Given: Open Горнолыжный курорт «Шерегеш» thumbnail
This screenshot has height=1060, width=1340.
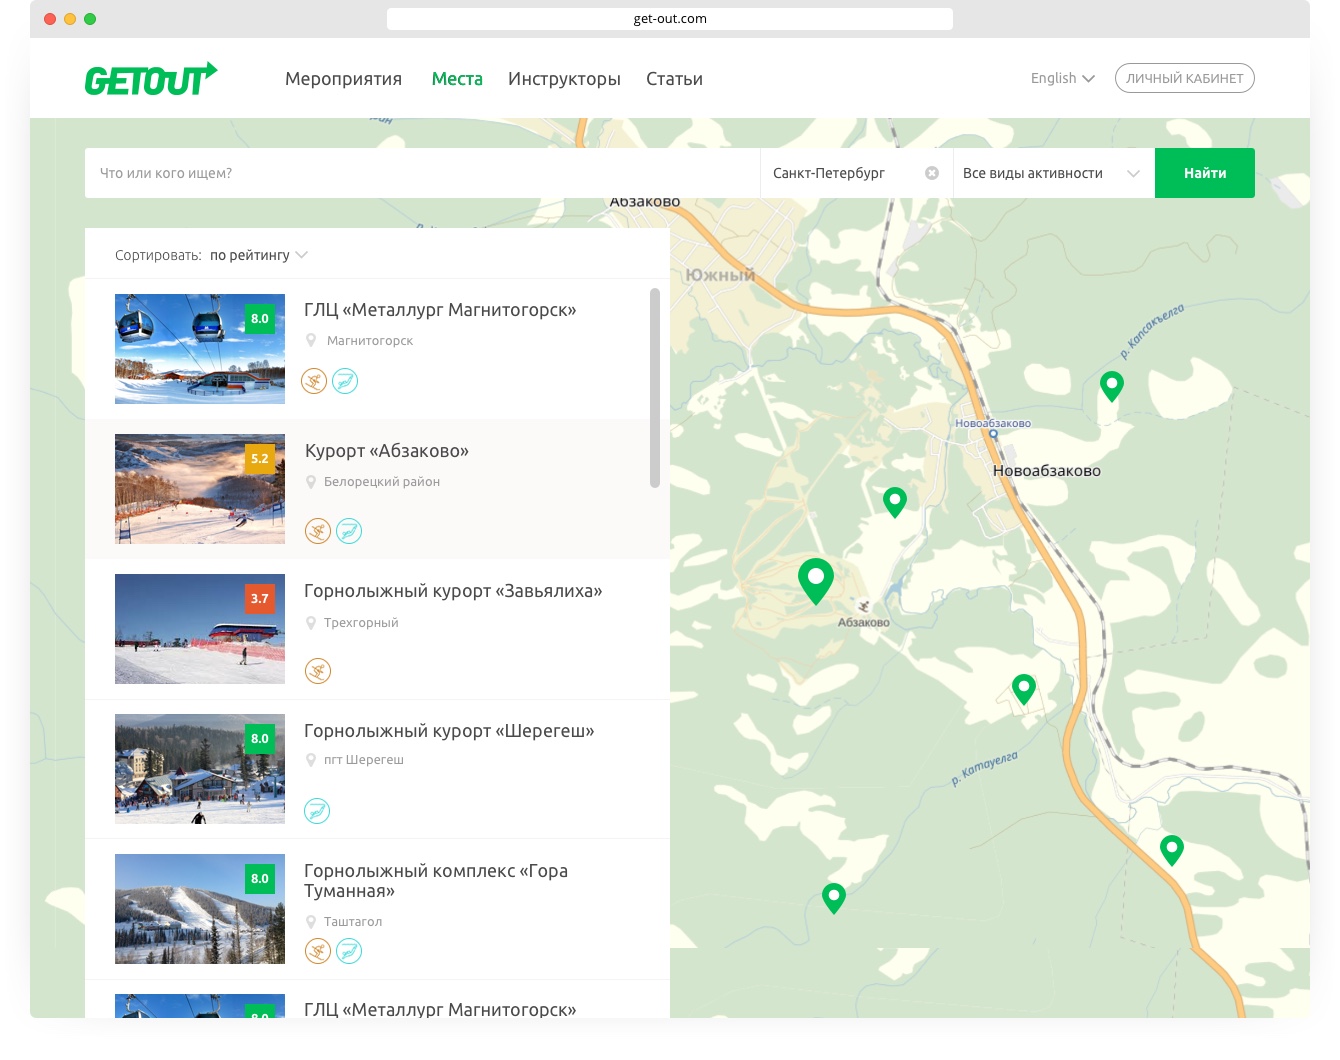Looking at the screenshot, I should (200, 769).
